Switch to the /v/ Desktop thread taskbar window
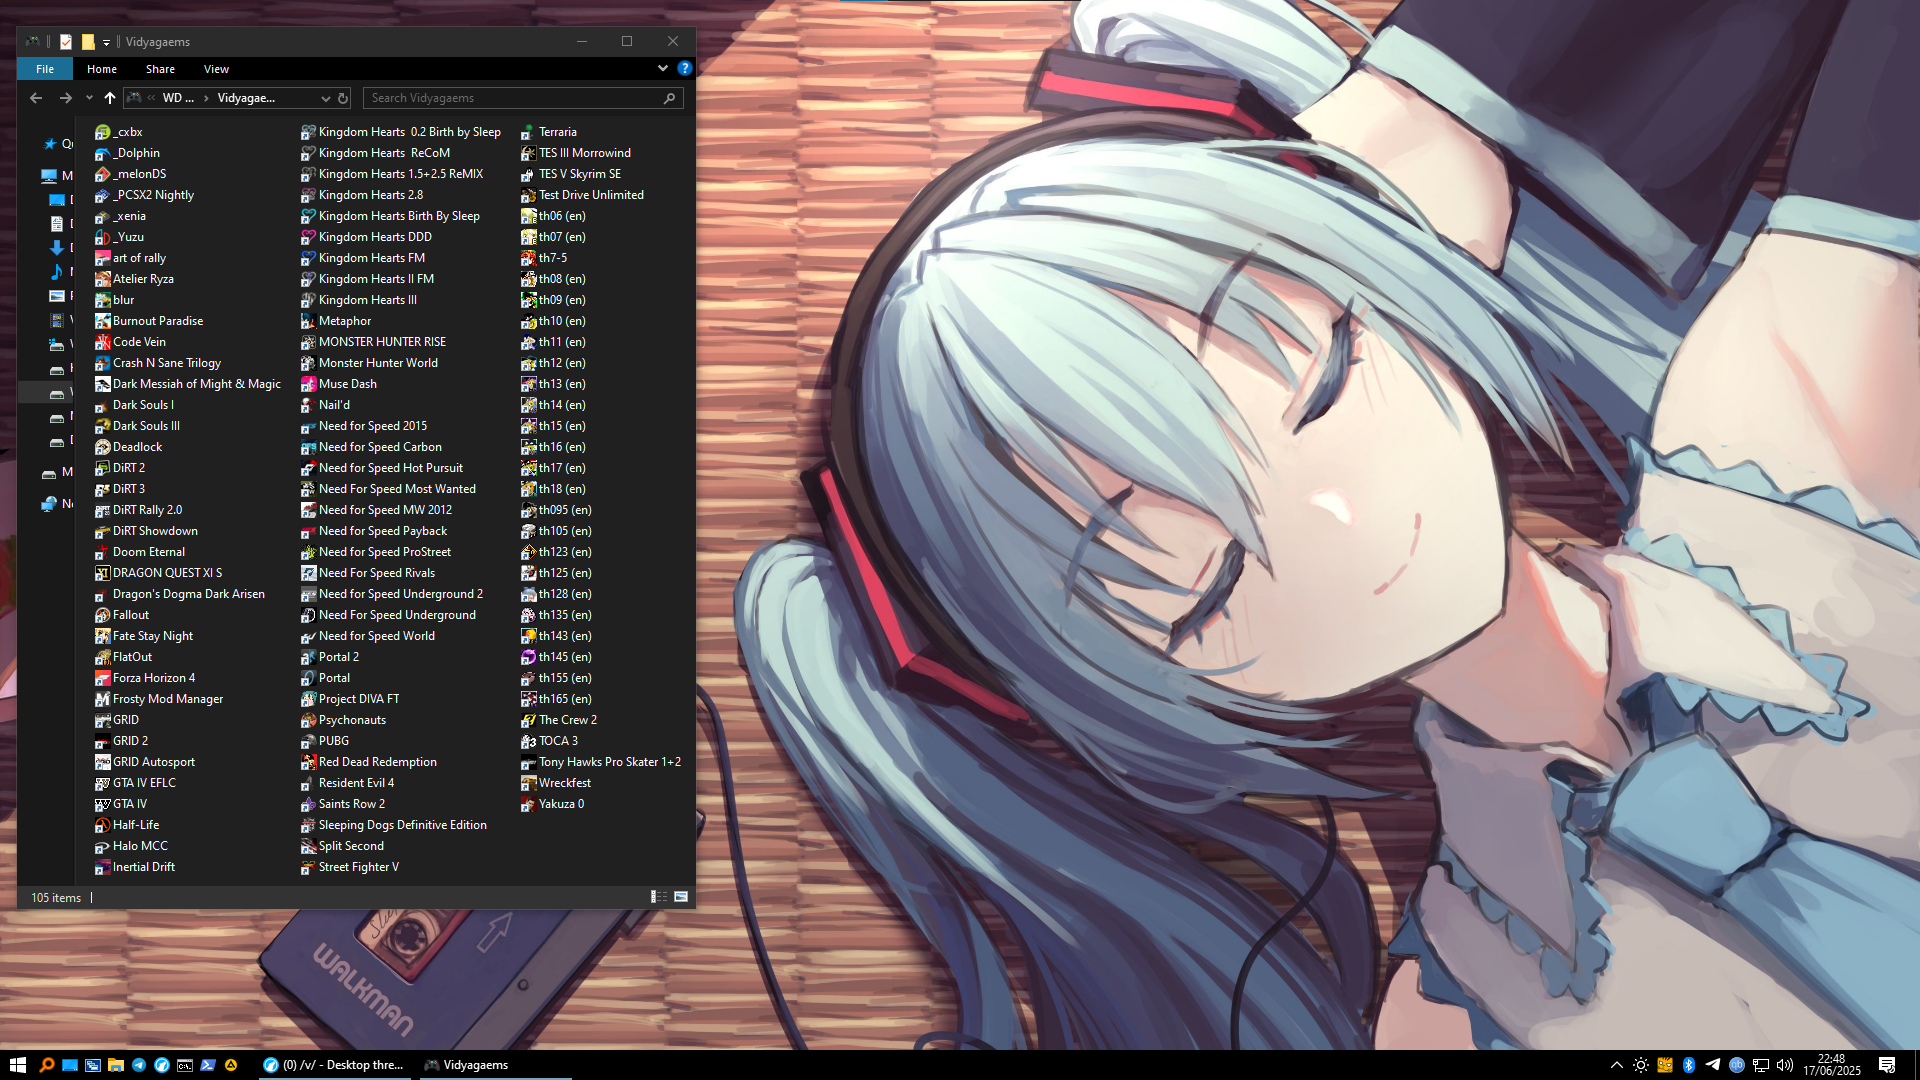1920x1080 pixels. [x=334, y=1065]
